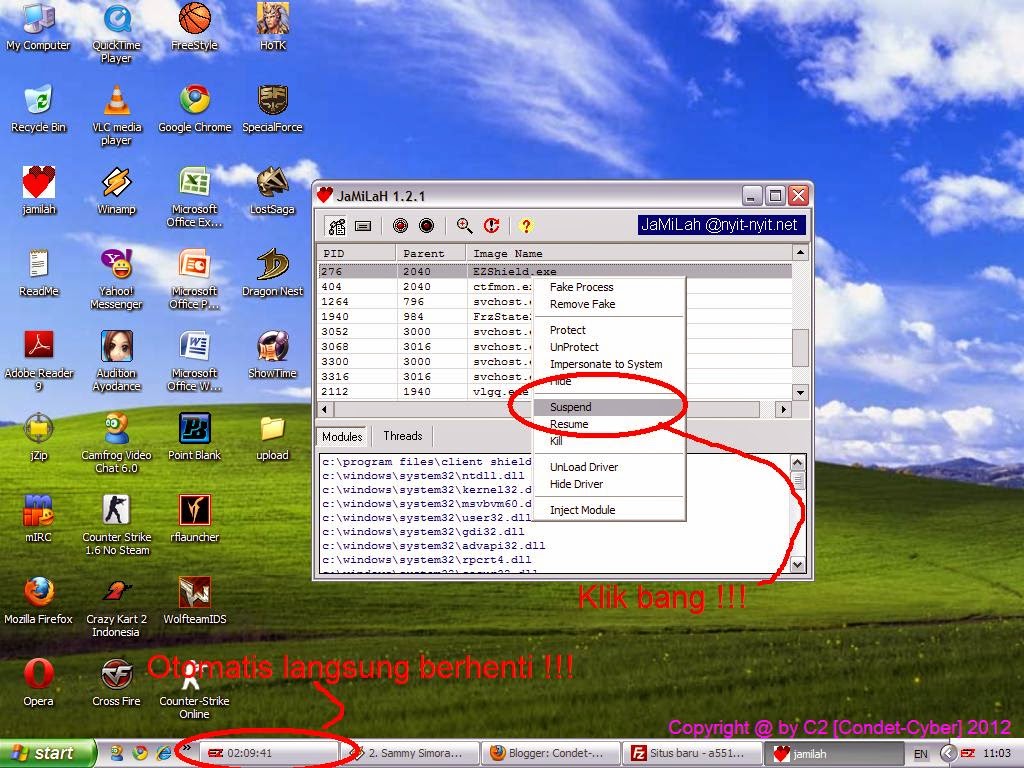
Task: Choose Inject Module menu entry
Action: coord(609,510)
